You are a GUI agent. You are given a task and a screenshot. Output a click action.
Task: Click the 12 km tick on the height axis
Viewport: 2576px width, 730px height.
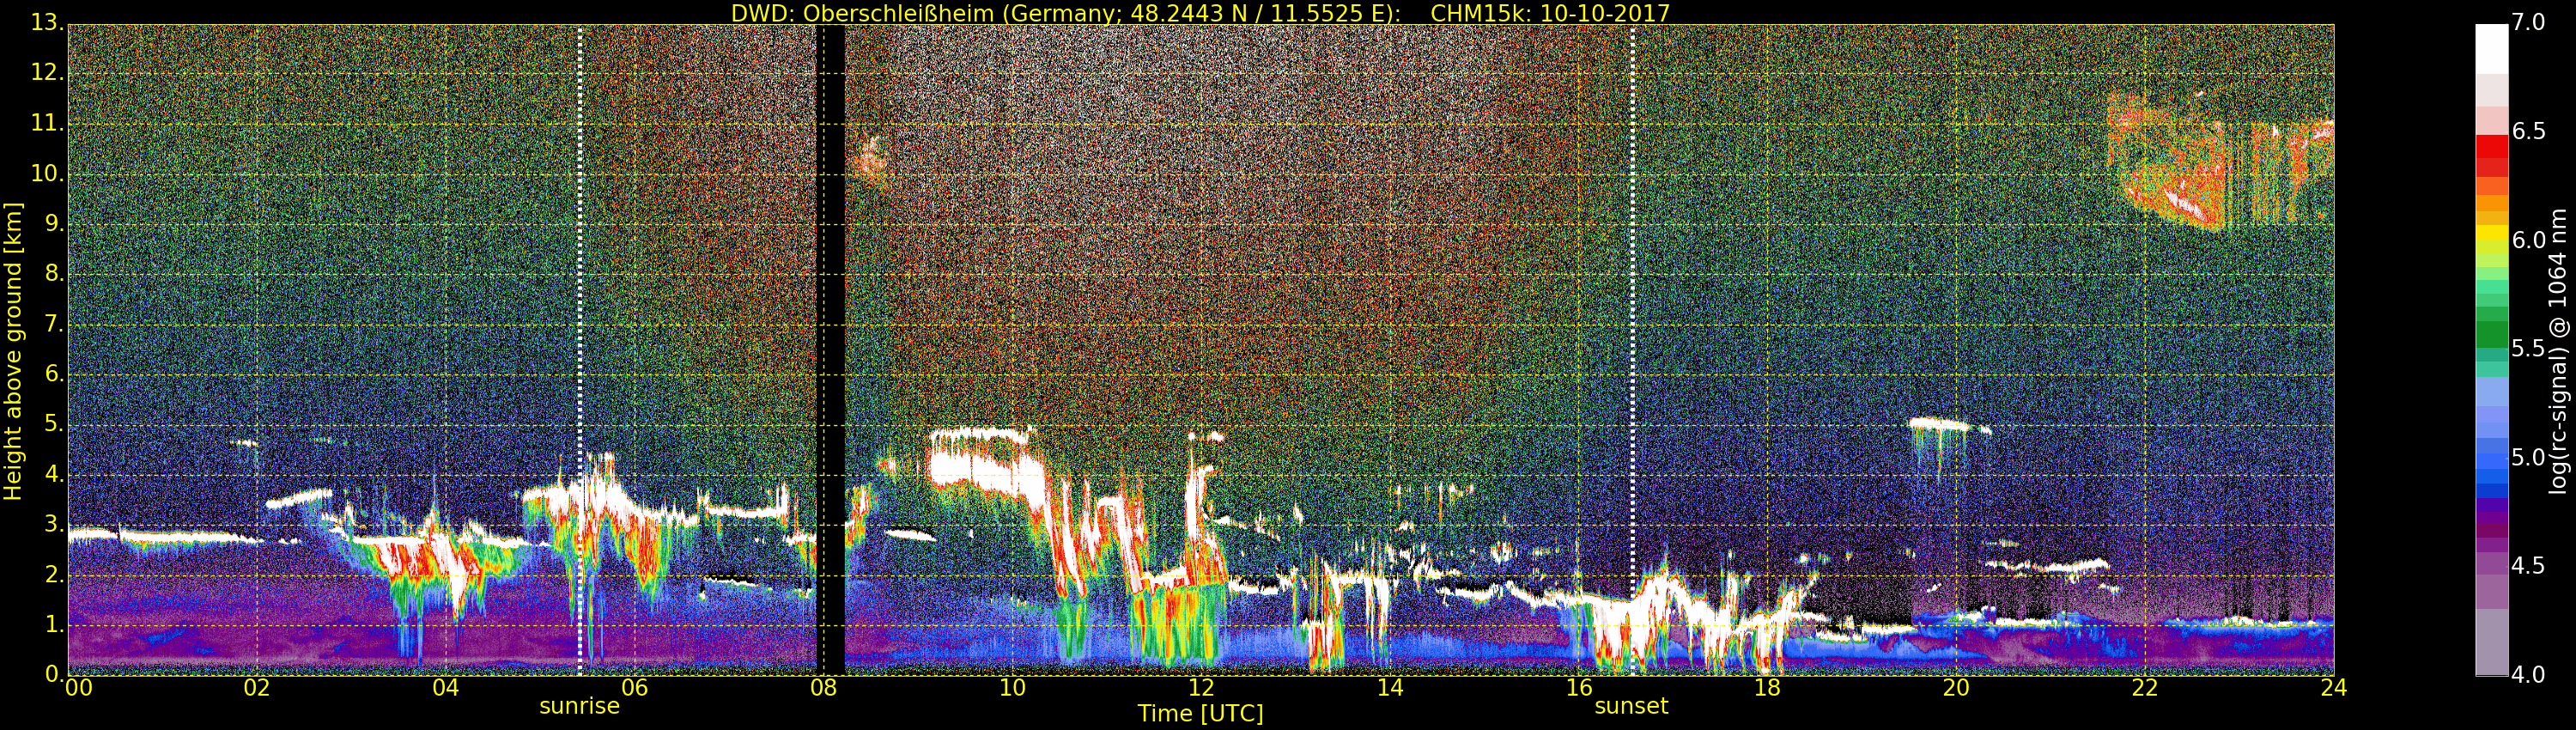tap(46, 73)
